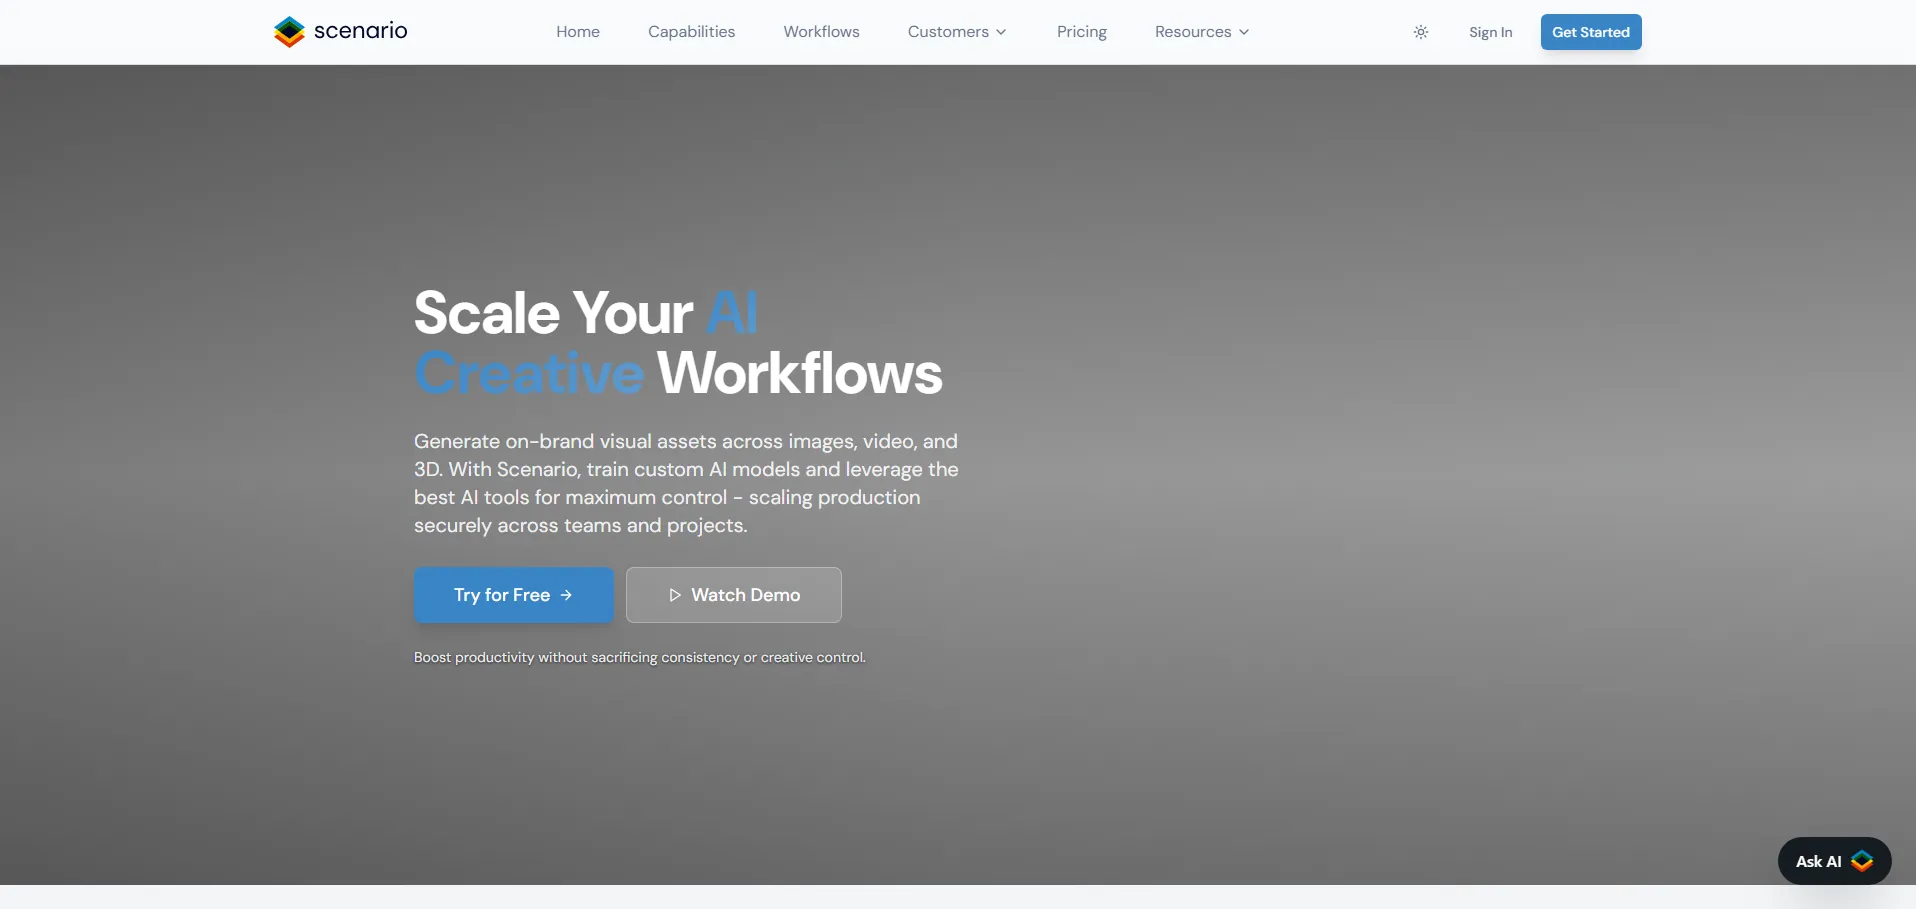Click the arrow icon in Try for Free

click(566, 595)
